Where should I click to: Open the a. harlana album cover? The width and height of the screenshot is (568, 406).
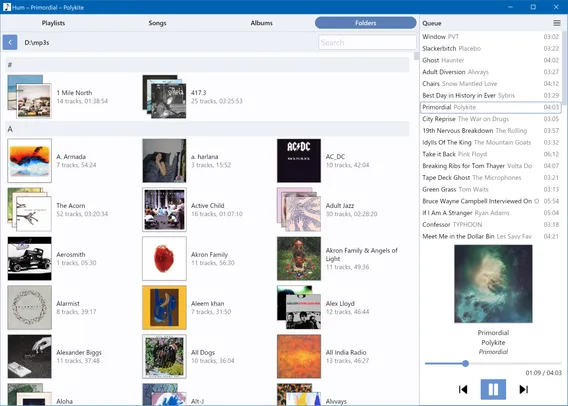pyautogui.click(x=164, y=160)
